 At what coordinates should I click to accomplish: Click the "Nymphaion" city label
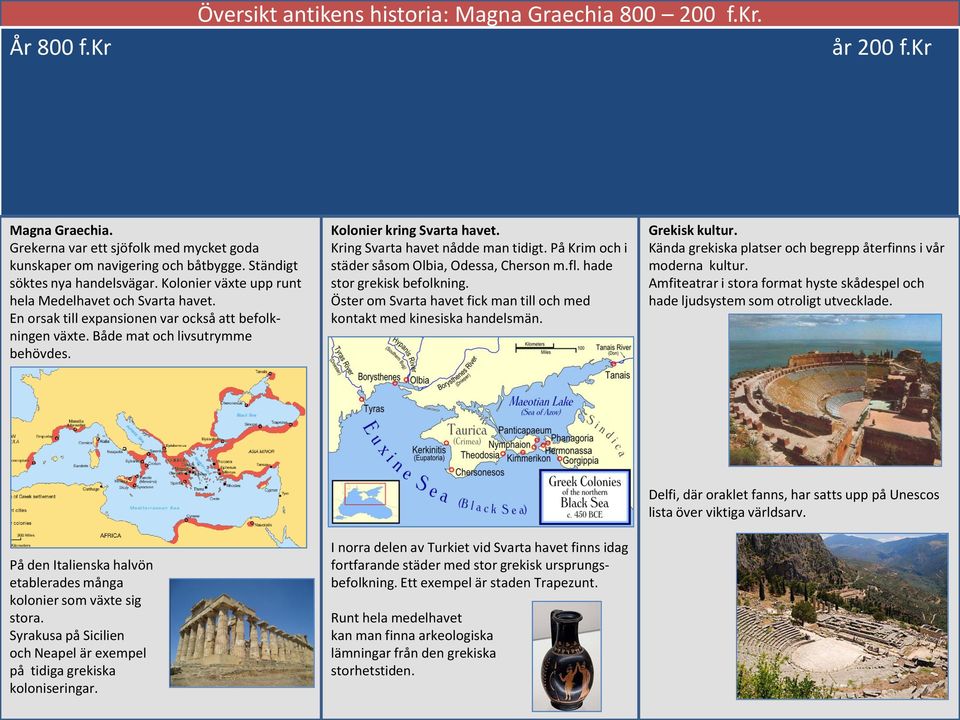[509, 444]
